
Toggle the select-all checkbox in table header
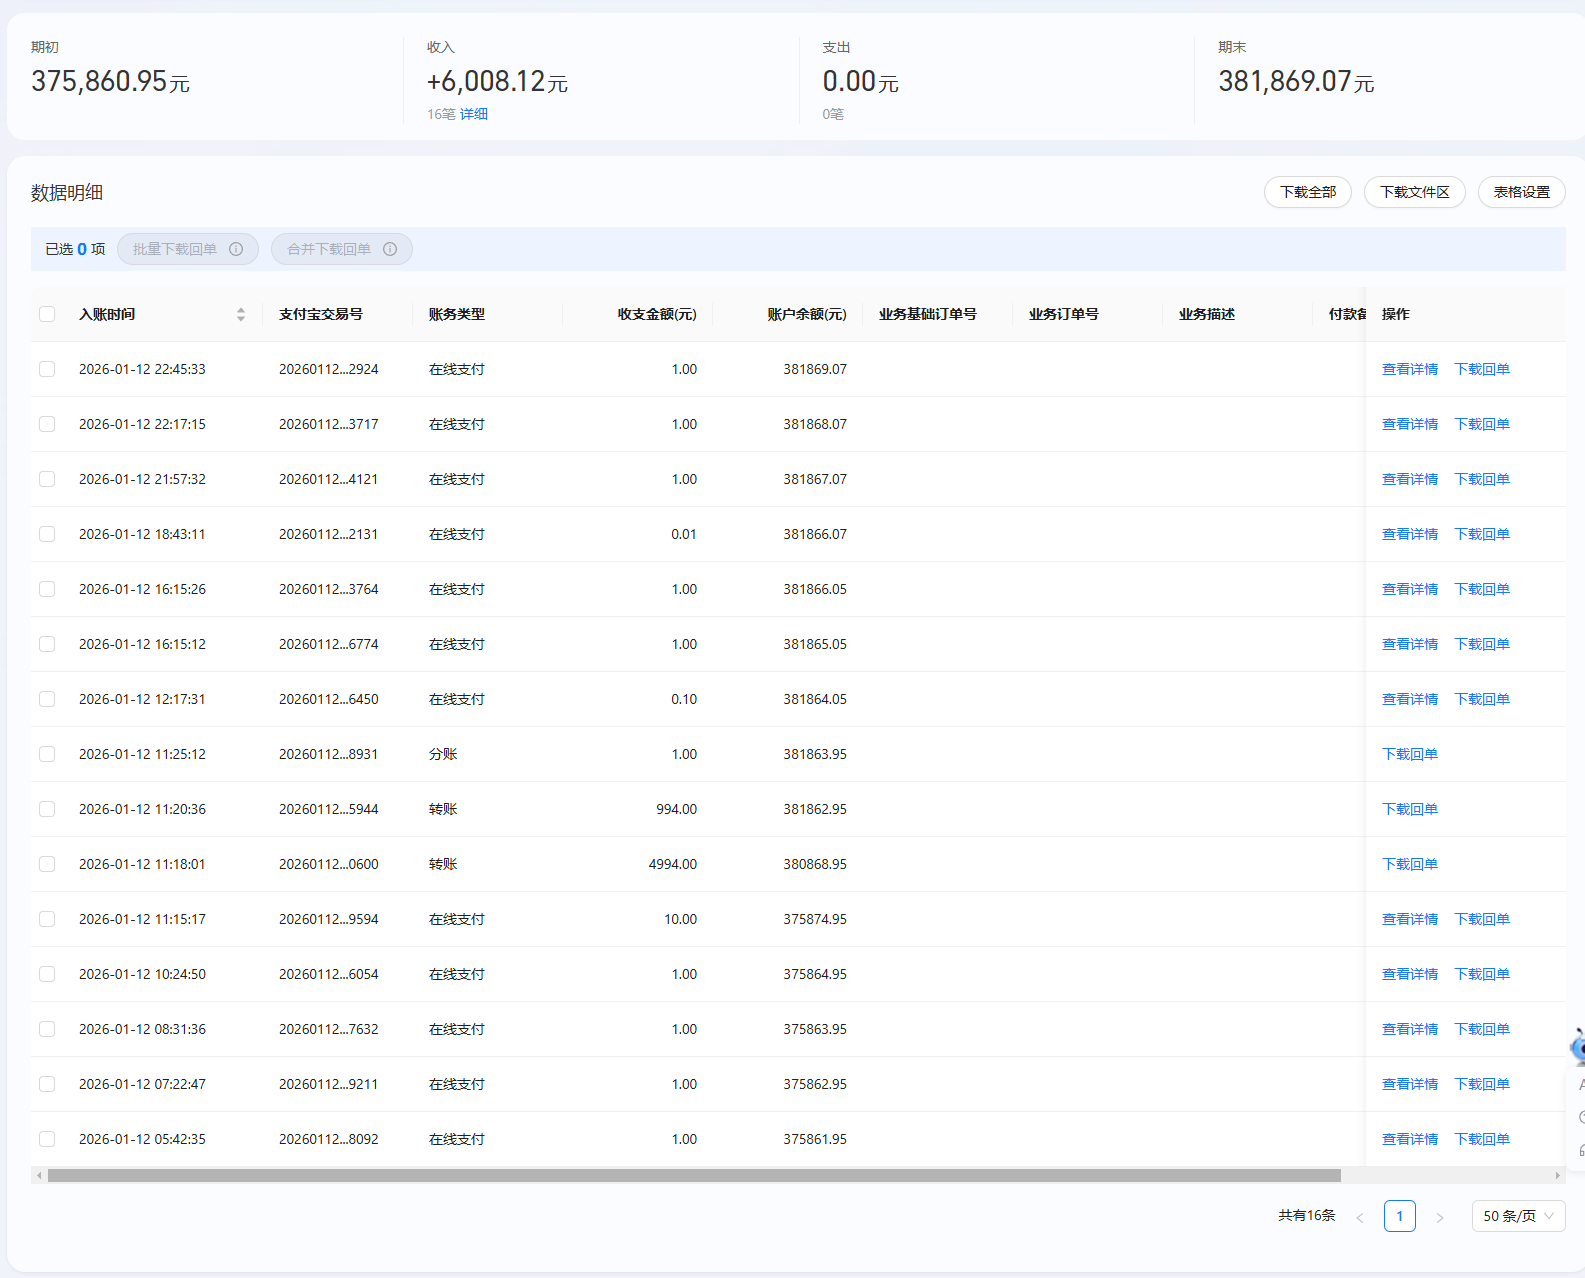[x=47, y=314]
